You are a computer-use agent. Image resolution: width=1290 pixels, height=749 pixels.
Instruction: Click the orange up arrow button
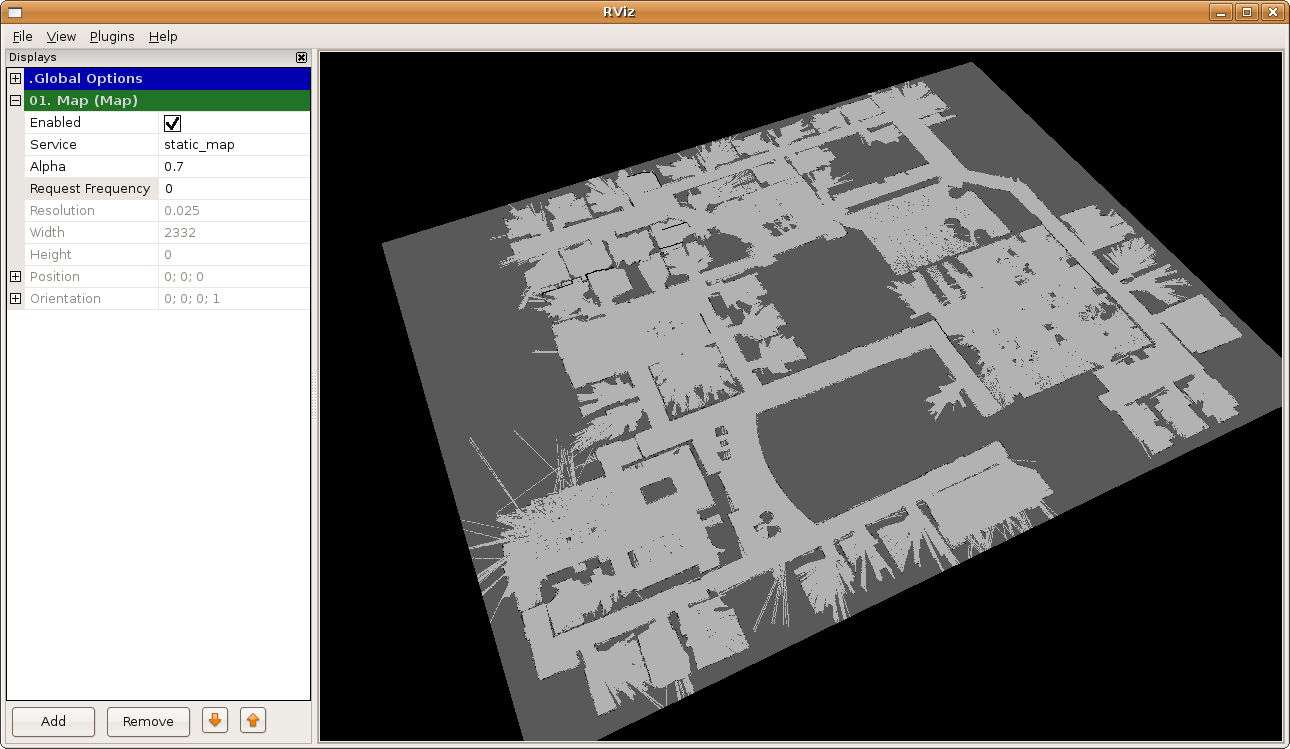tap(253, 720)
